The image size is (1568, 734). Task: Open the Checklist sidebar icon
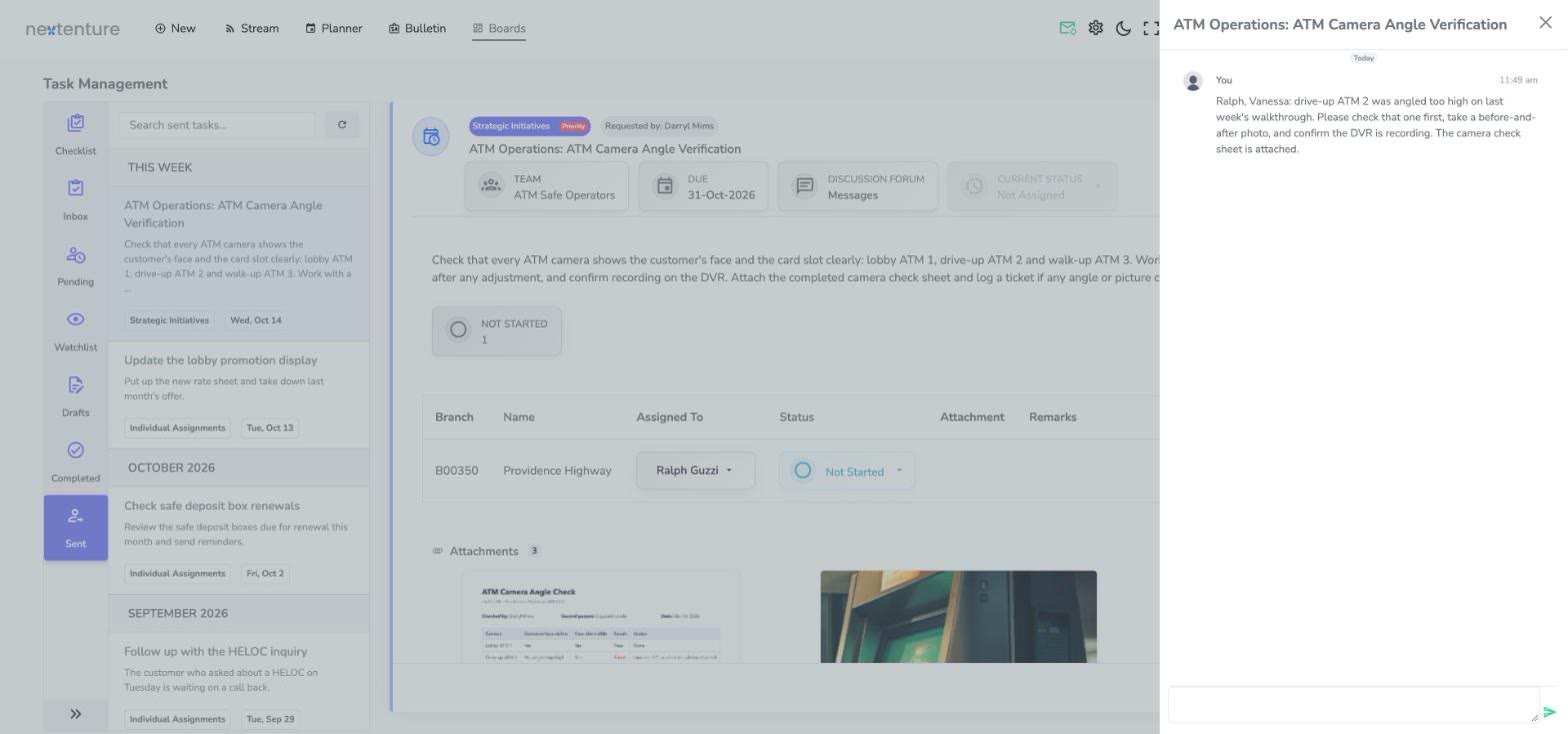(x=75, y=124)
